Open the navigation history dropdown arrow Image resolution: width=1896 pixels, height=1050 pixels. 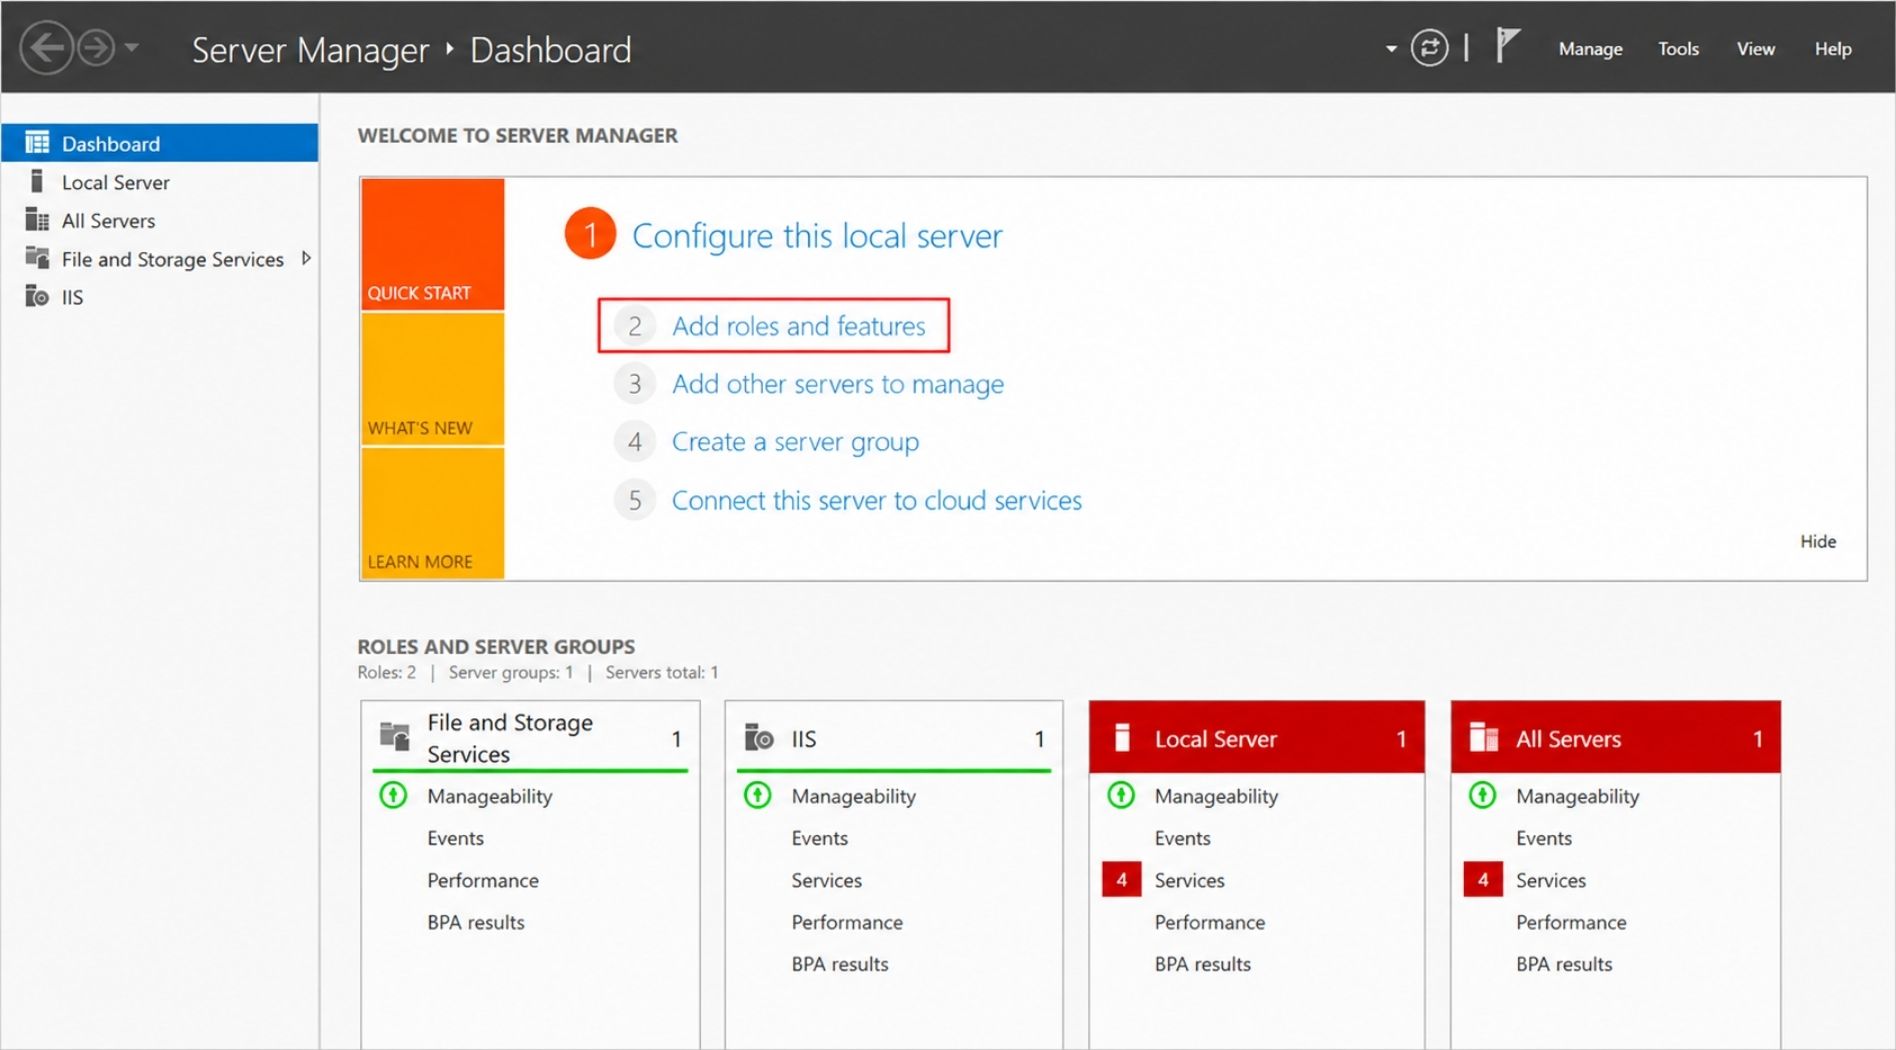click(x=131, y=47)
